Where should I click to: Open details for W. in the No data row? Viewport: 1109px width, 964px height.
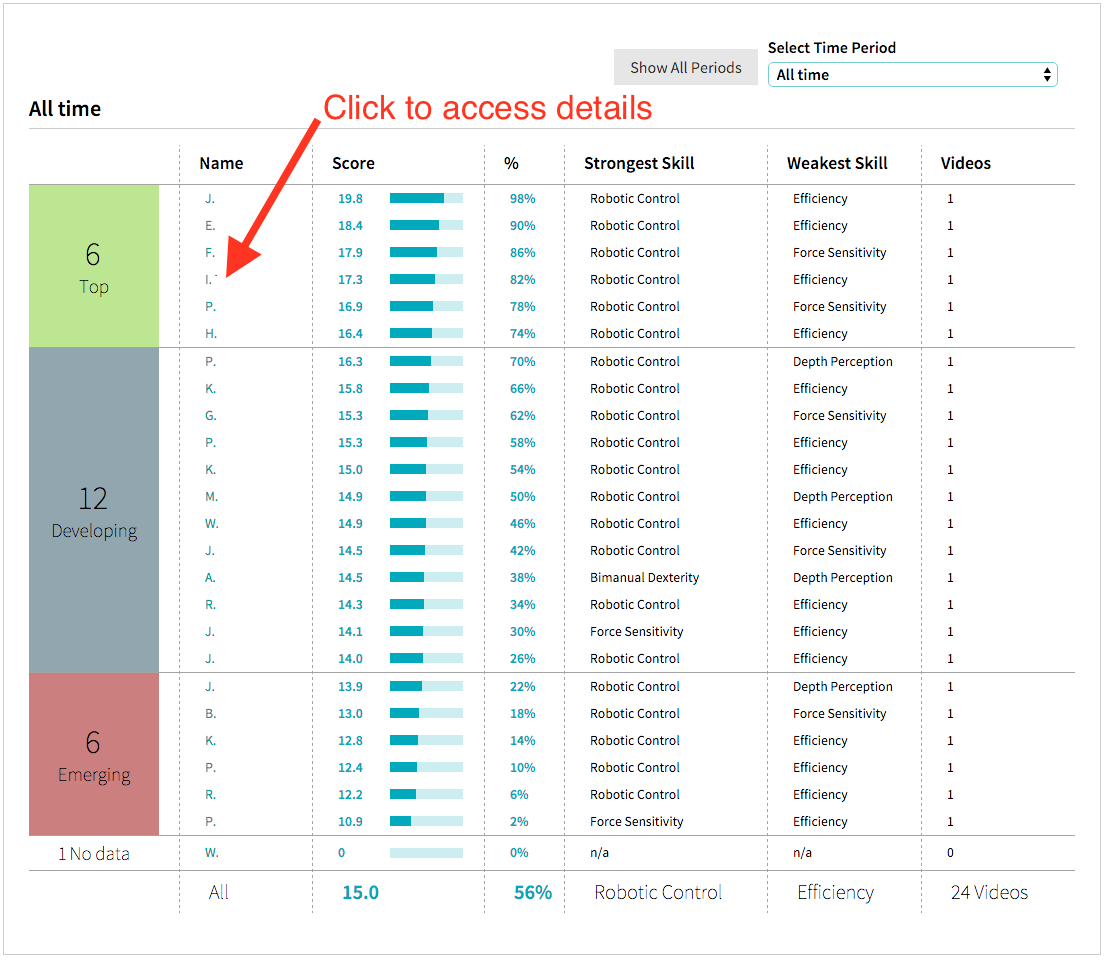click(212, 853)
